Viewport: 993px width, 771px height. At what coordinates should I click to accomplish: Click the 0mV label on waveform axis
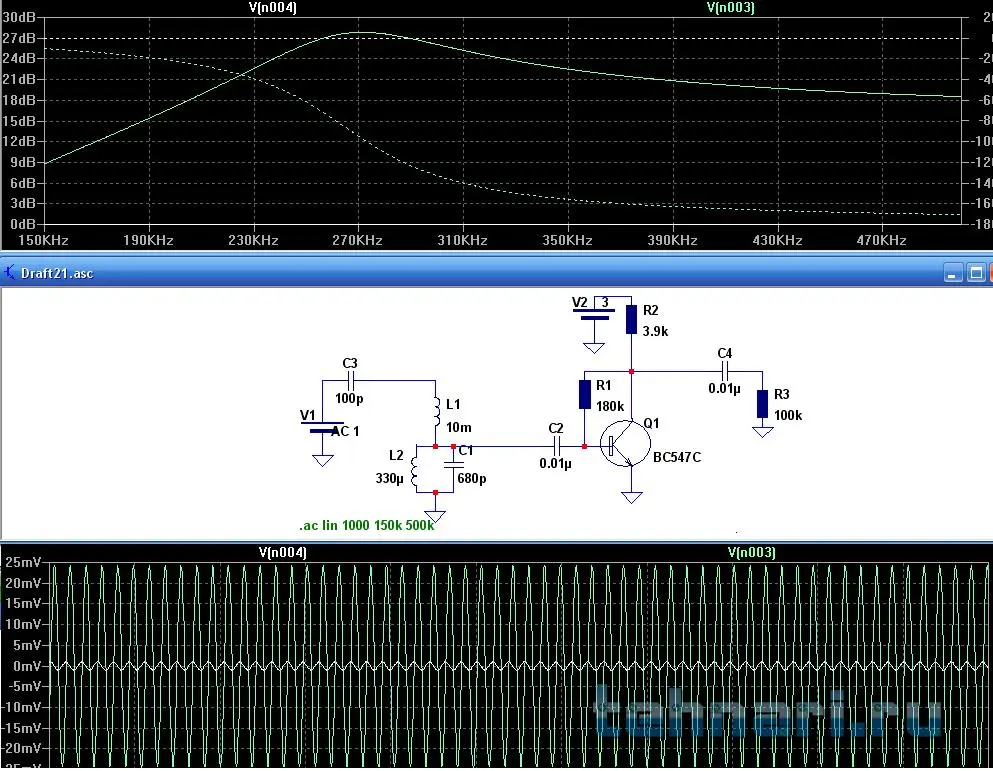click(x=27, y=666)
